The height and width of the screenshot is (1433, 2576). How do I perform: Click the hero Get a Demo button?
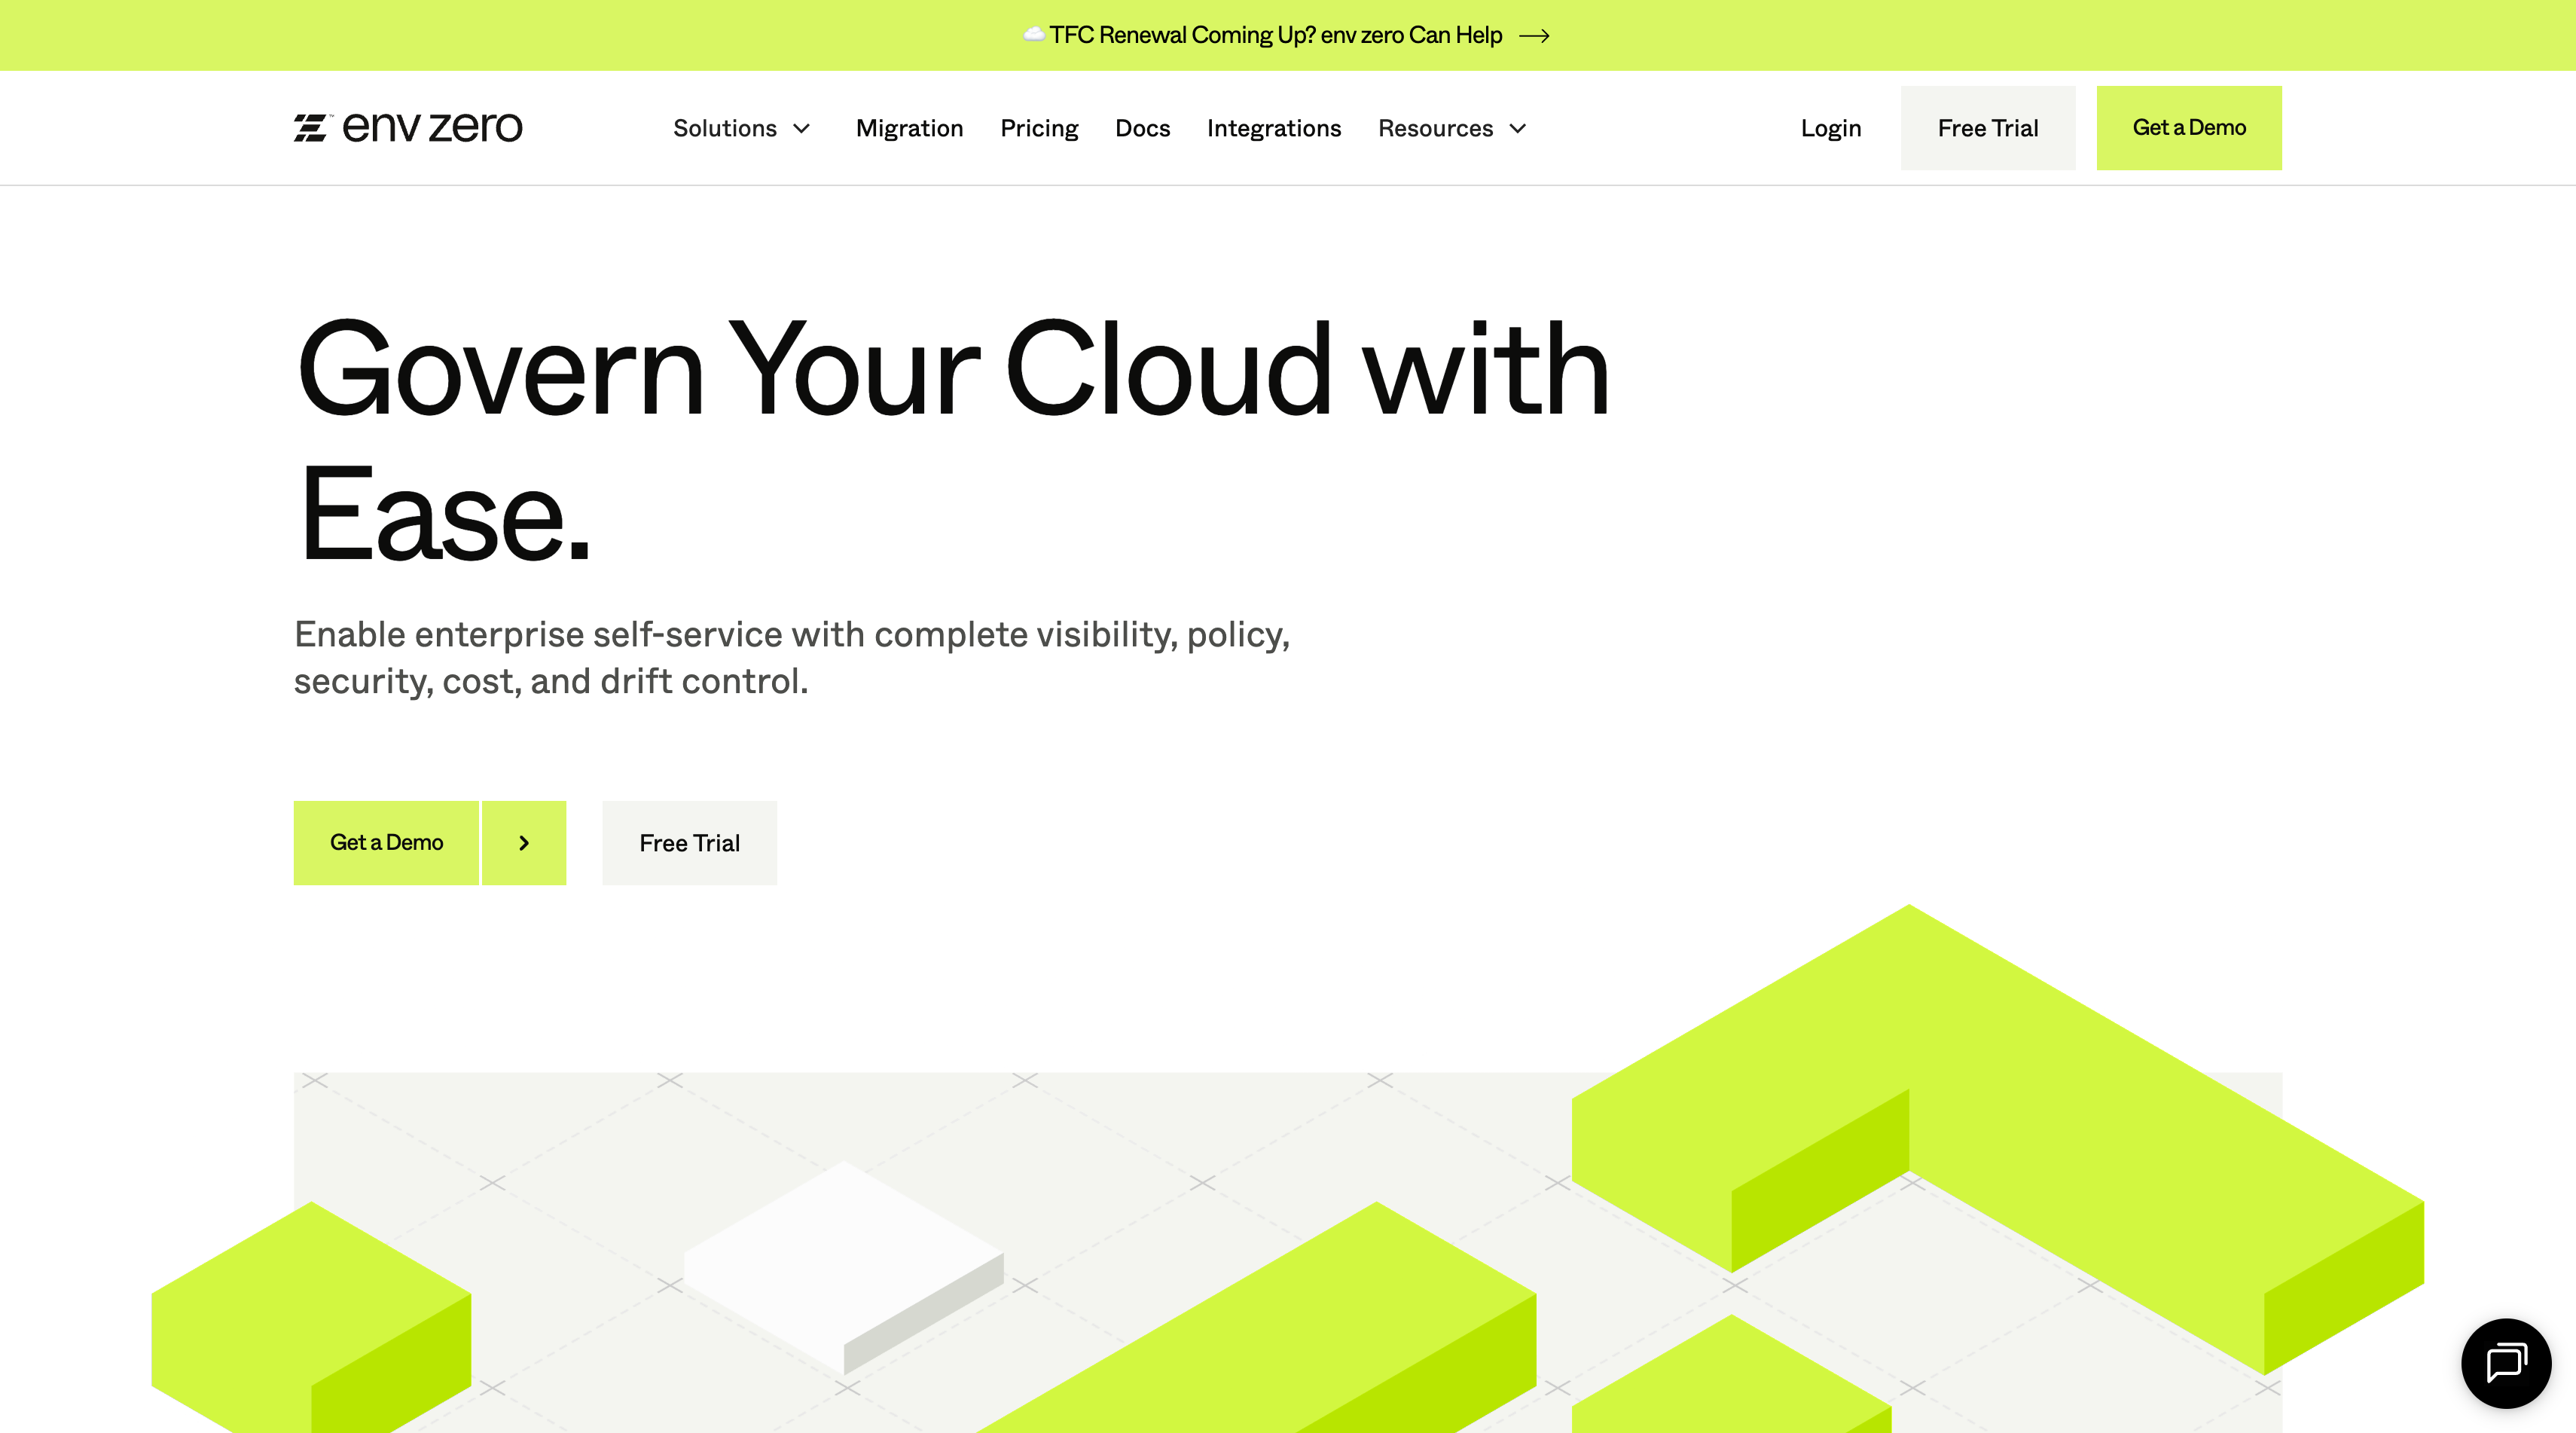point(386,843)
